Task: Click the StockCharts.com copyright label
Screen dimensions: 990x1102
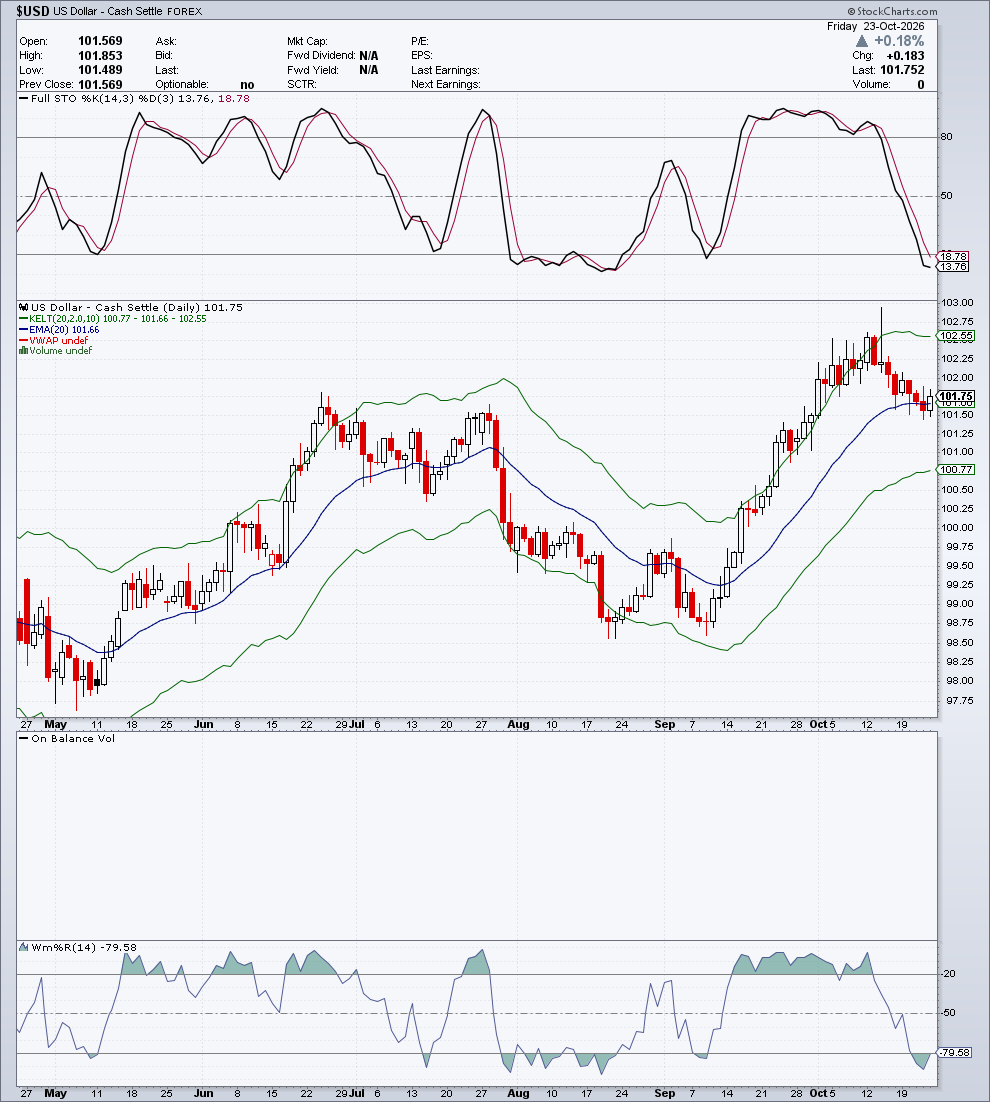Action: point(892,11)
